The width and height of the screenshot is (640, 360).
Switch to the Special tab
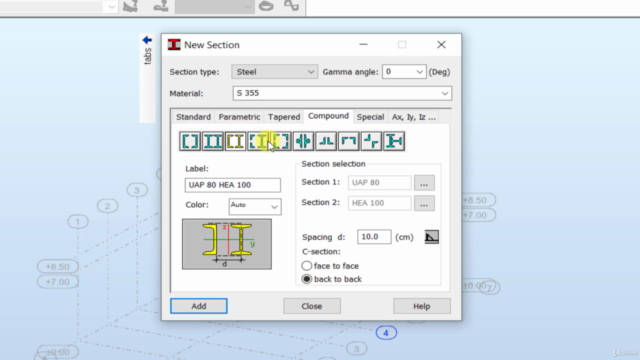[370, 117]
